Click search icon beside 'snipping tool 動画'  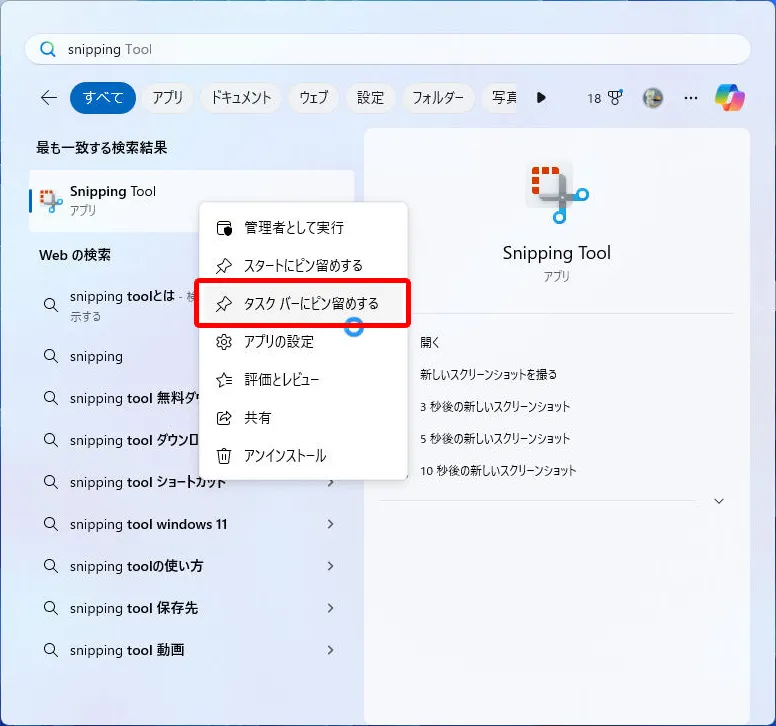click(x=50, y=650)
